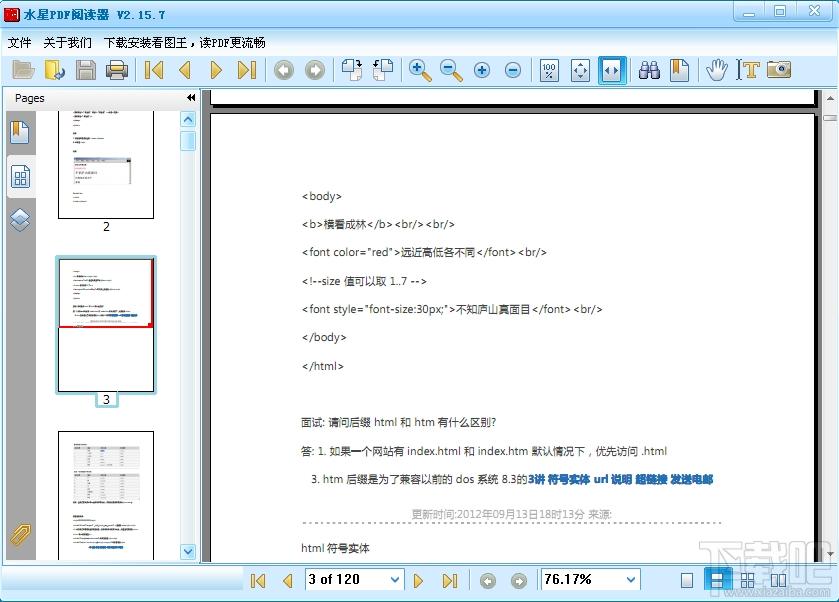The image size is (839, 602).
Task: Rotate page clockwise
Action: pyautogui.click(x=352, y=70)
